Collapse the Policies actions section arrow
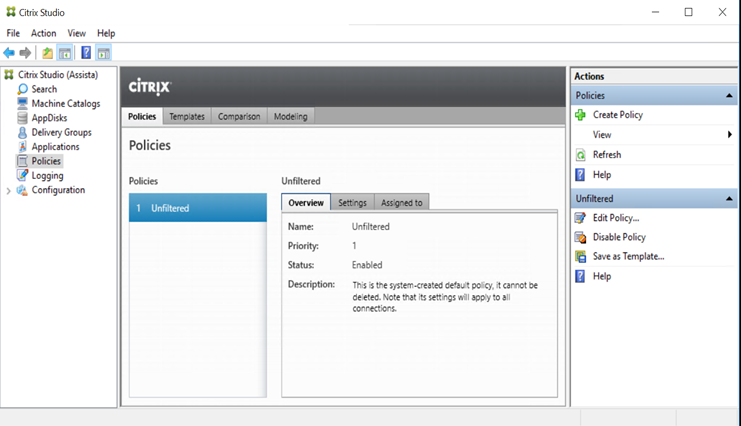This screenshot has height=426, width=741. [729, 96]
